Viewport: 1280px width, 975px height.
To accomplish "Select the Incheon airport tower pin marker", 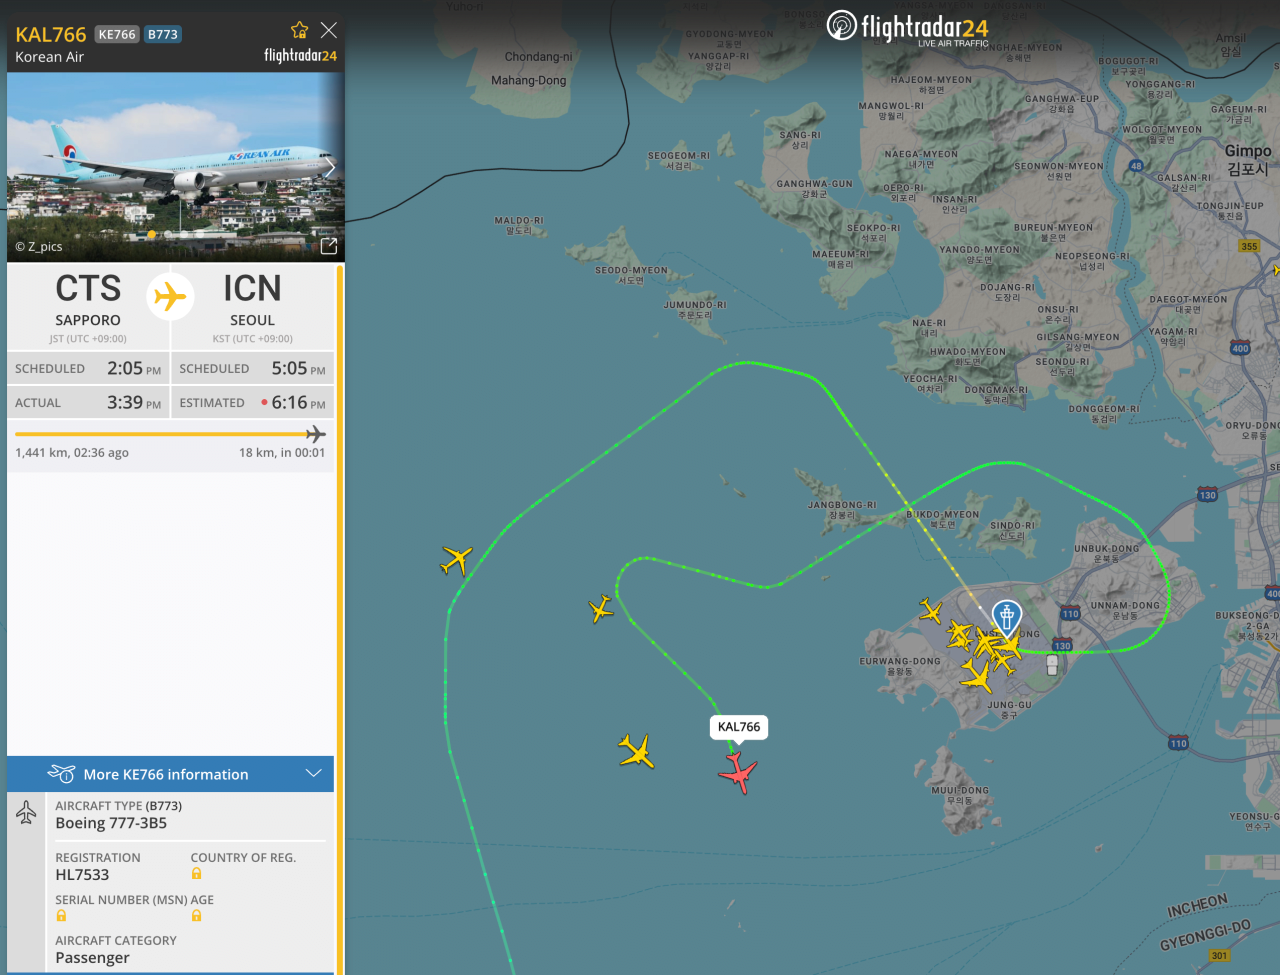I will click(x=1007, y=618).
